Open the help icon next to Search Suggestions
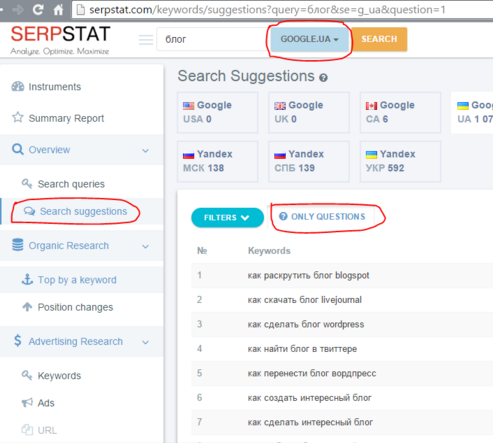Viewport: 495px width, 443px height. (323, 78)
